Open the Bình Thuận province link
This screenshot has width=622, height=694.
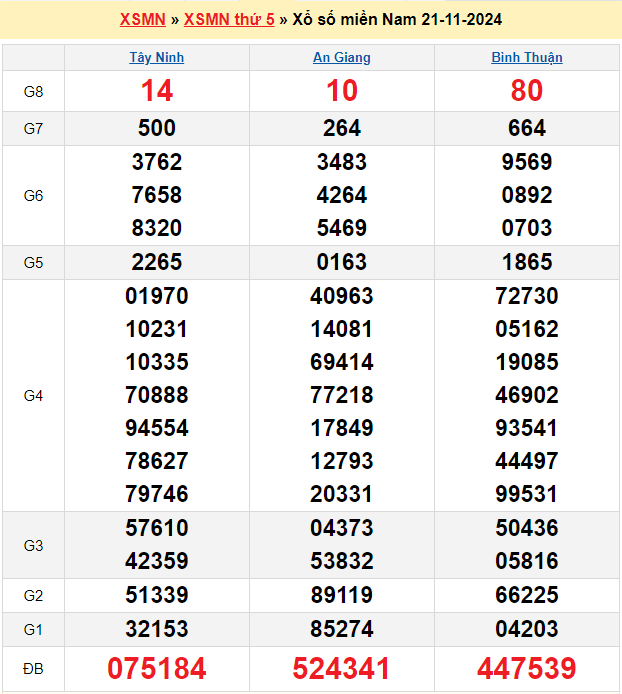tap(527, 58)
